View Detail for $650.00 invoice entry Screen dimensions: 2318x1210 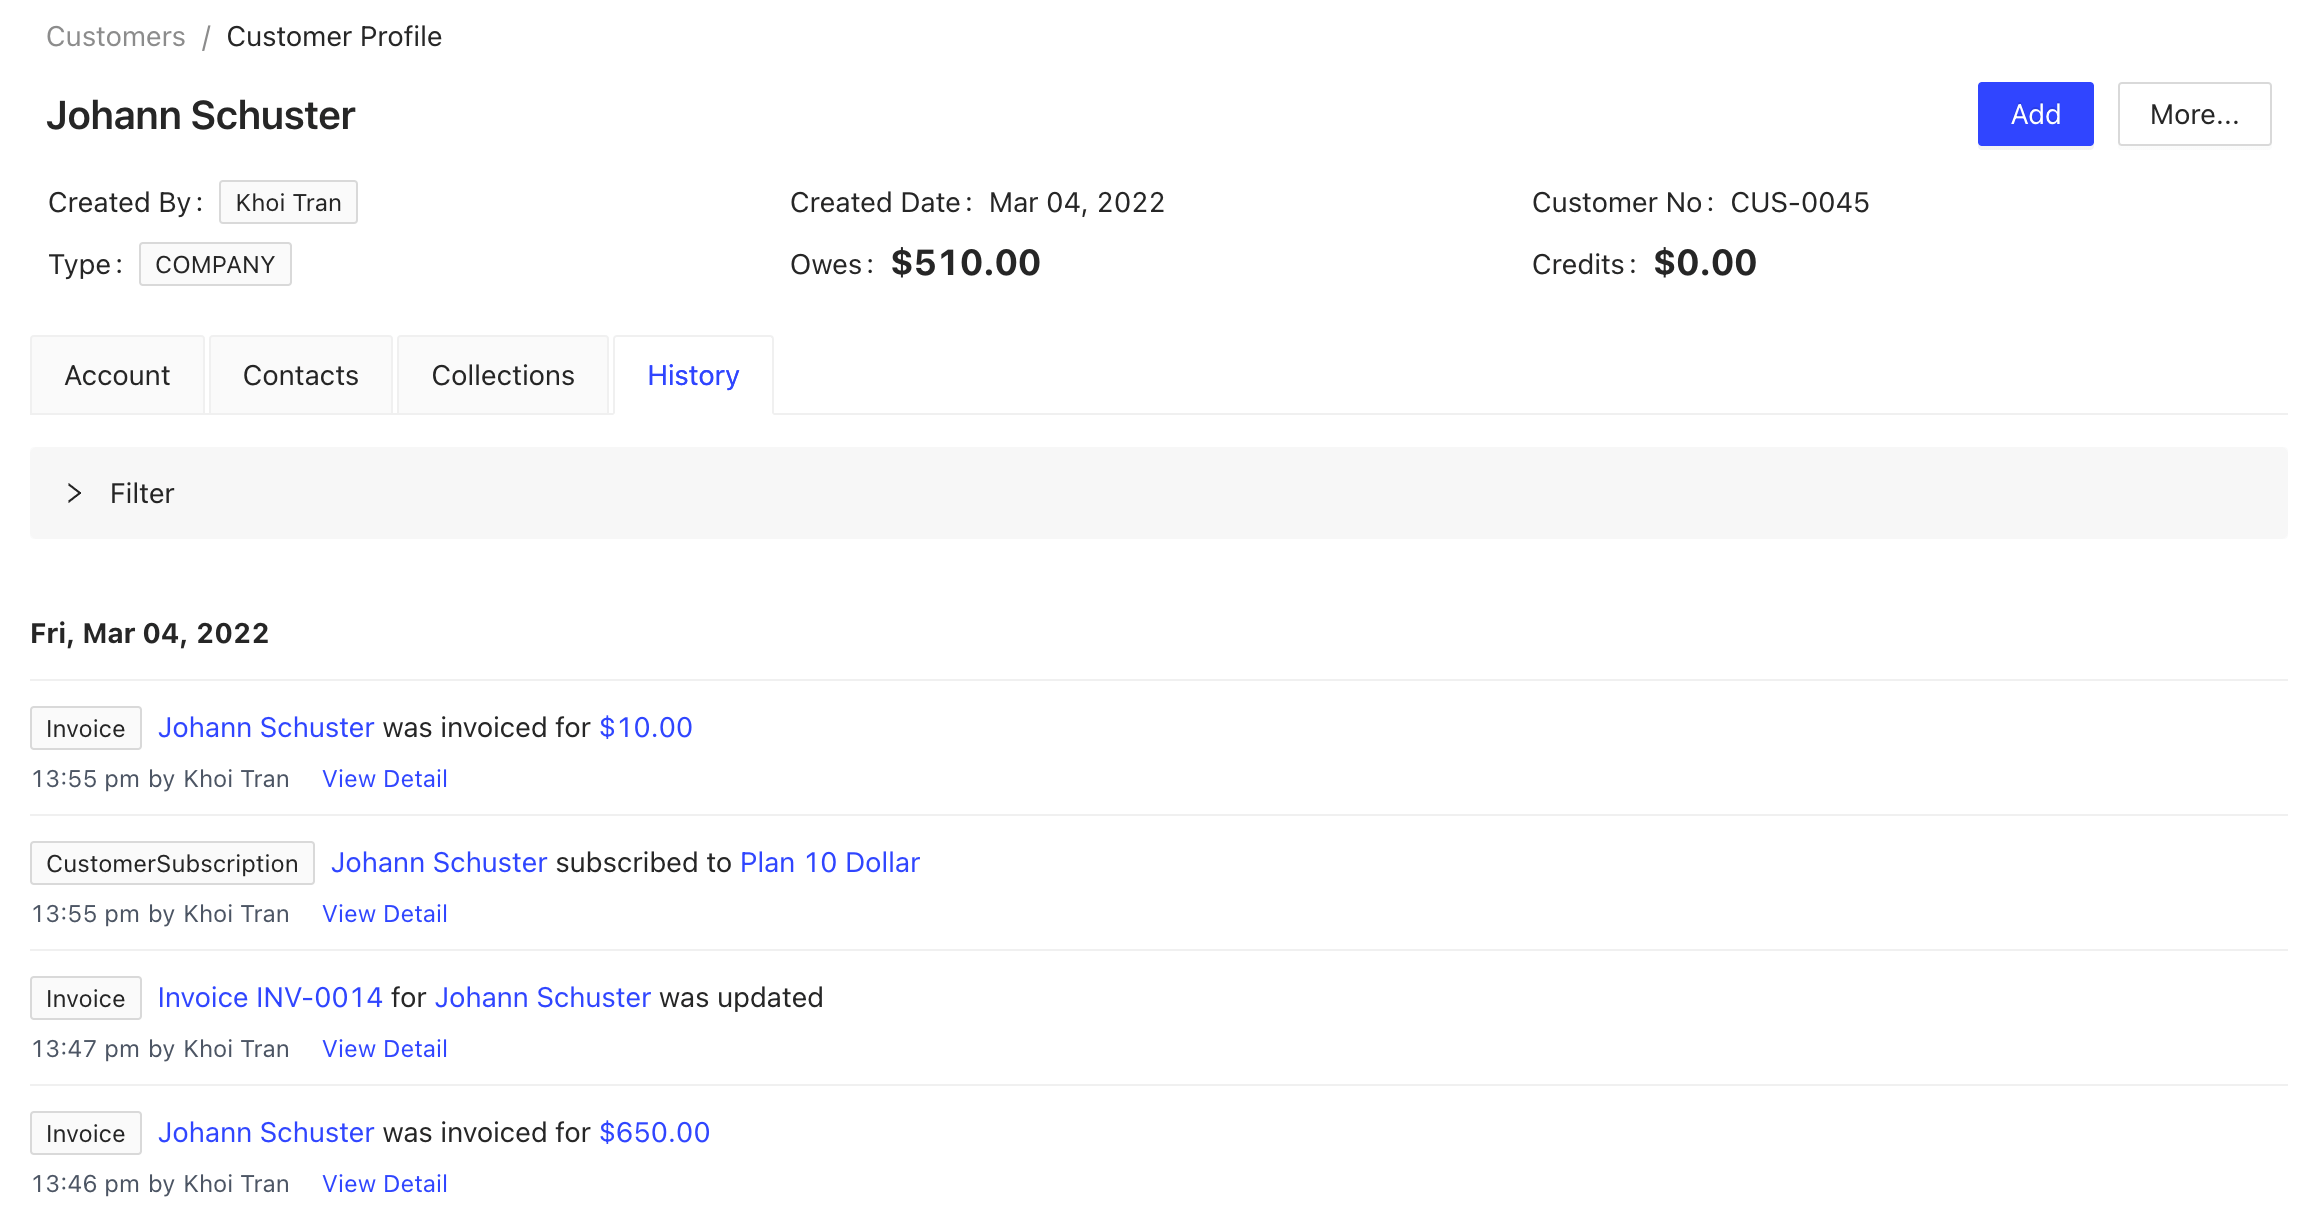coord(384,1184)
